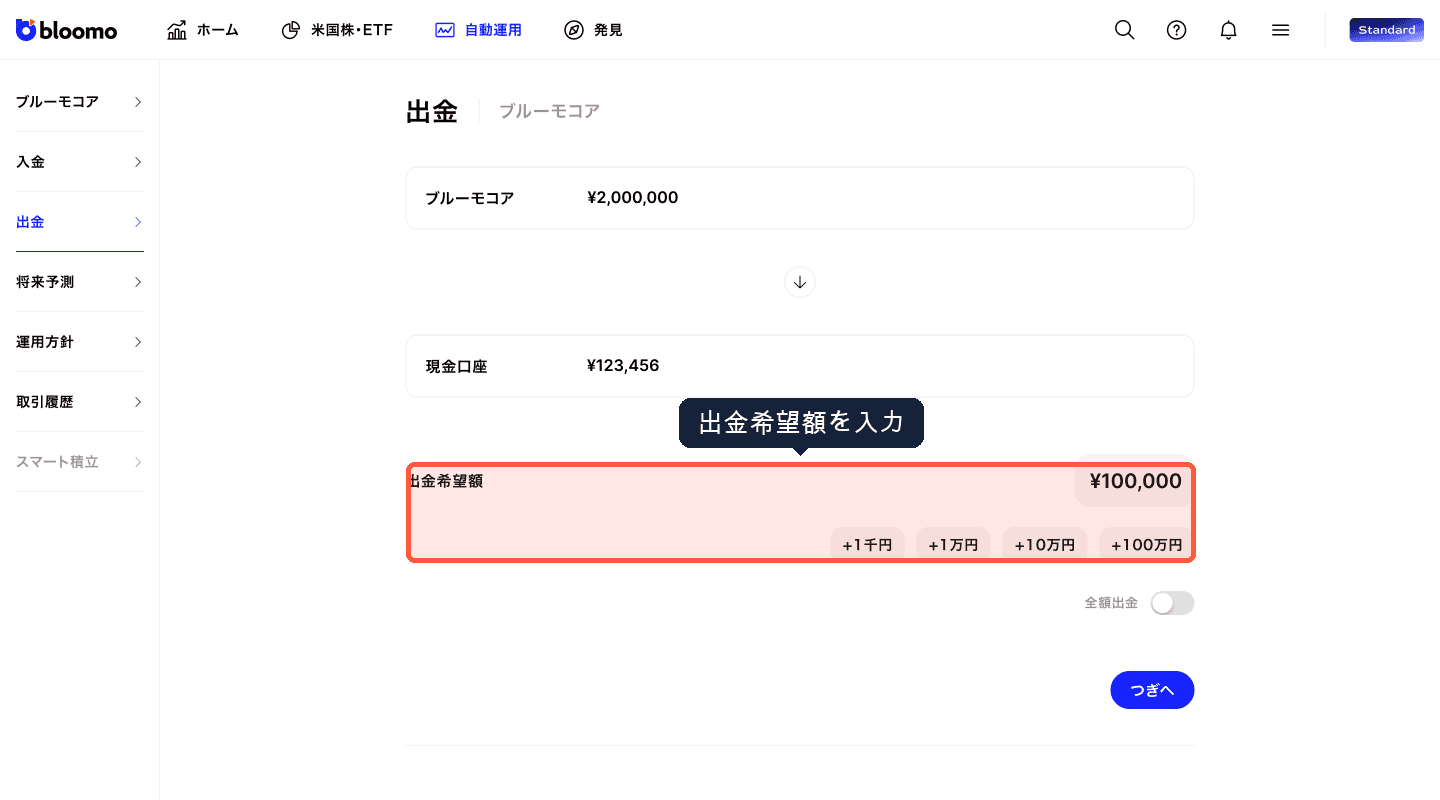Screen dimensions: 1440x800
Task: Open スマート積立 in the sidebar
Action: pos(79,462)
